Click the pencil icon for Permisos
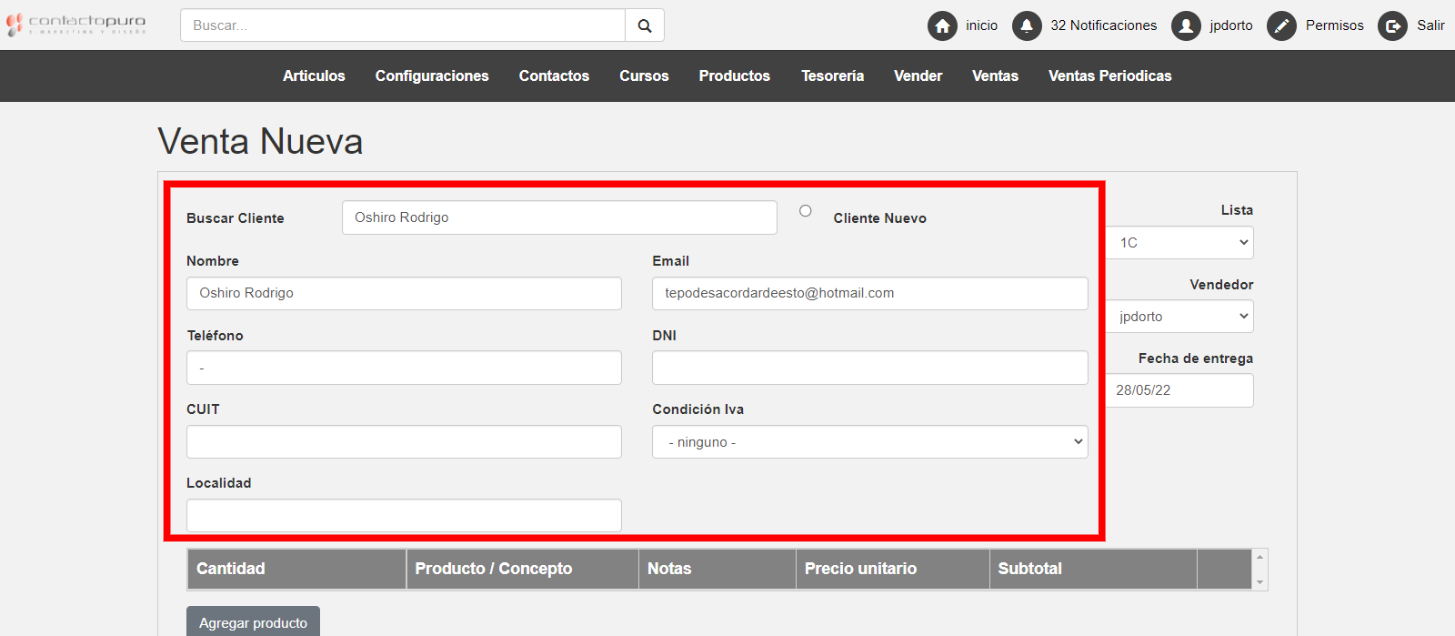The height and width of the screenshot is (636, 1455). click(1282, 26)
